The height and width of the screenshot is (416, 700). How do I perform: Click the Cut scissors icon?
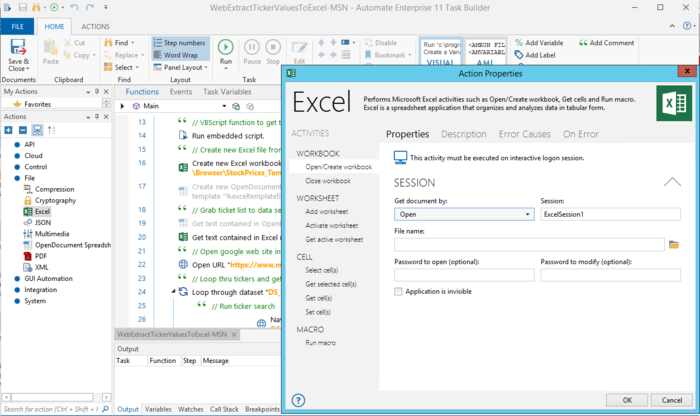pos(67,42)
